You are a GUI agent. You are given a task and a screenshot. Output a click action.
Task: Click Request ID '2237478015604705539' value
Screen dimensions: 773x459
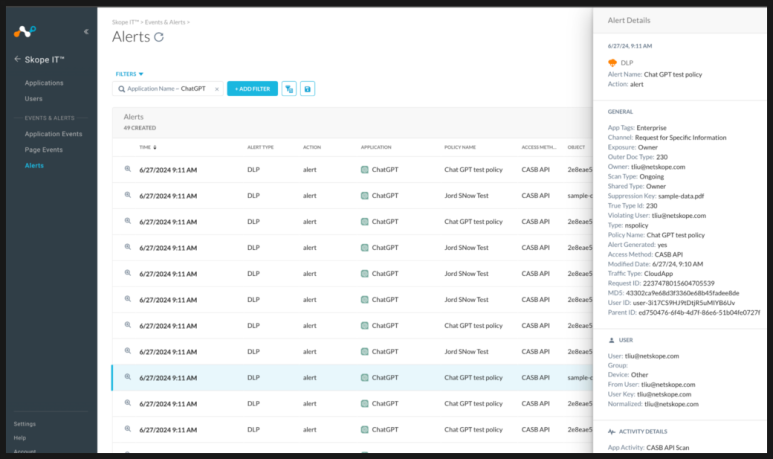pos(678,283)
